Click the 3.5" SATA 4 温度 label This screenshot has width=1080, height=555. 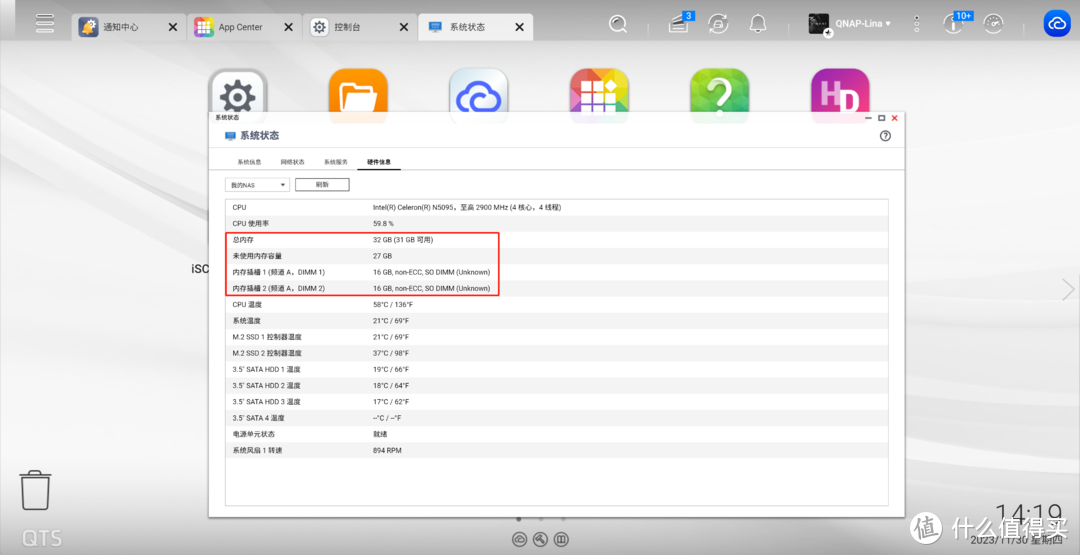[x=258, y=418]
